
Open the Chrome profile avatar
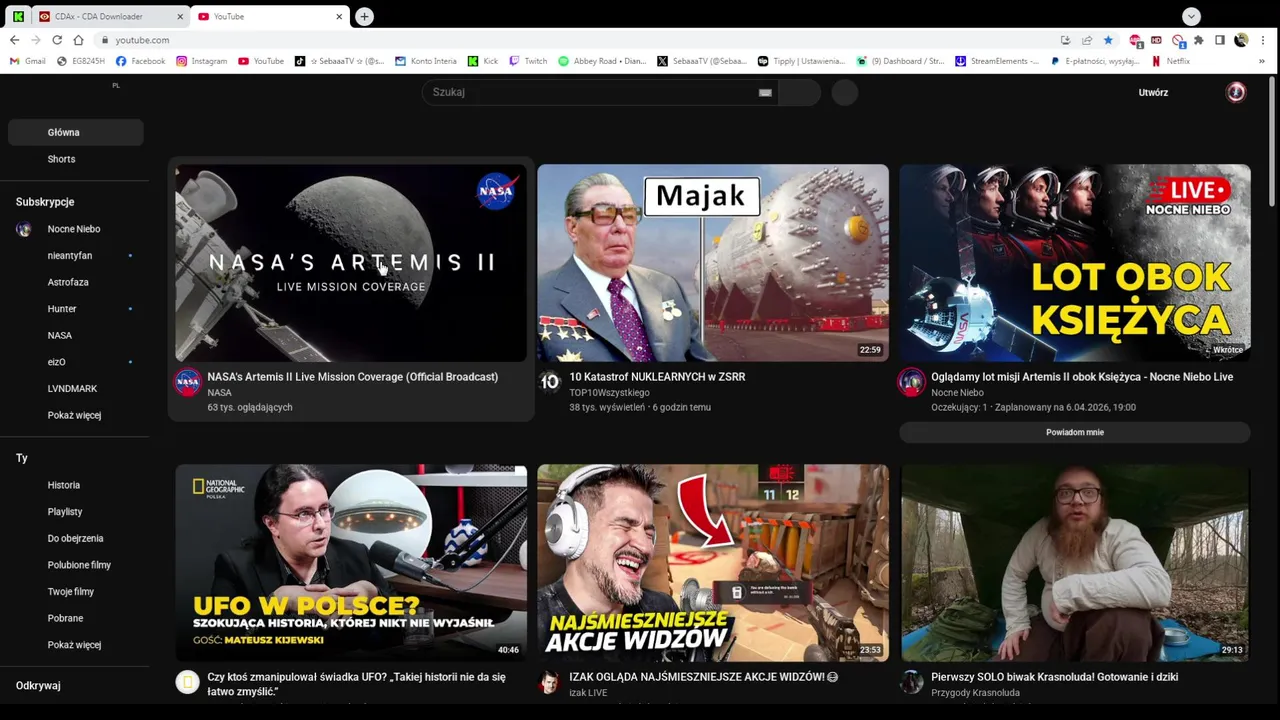[x=1241, y=40]
